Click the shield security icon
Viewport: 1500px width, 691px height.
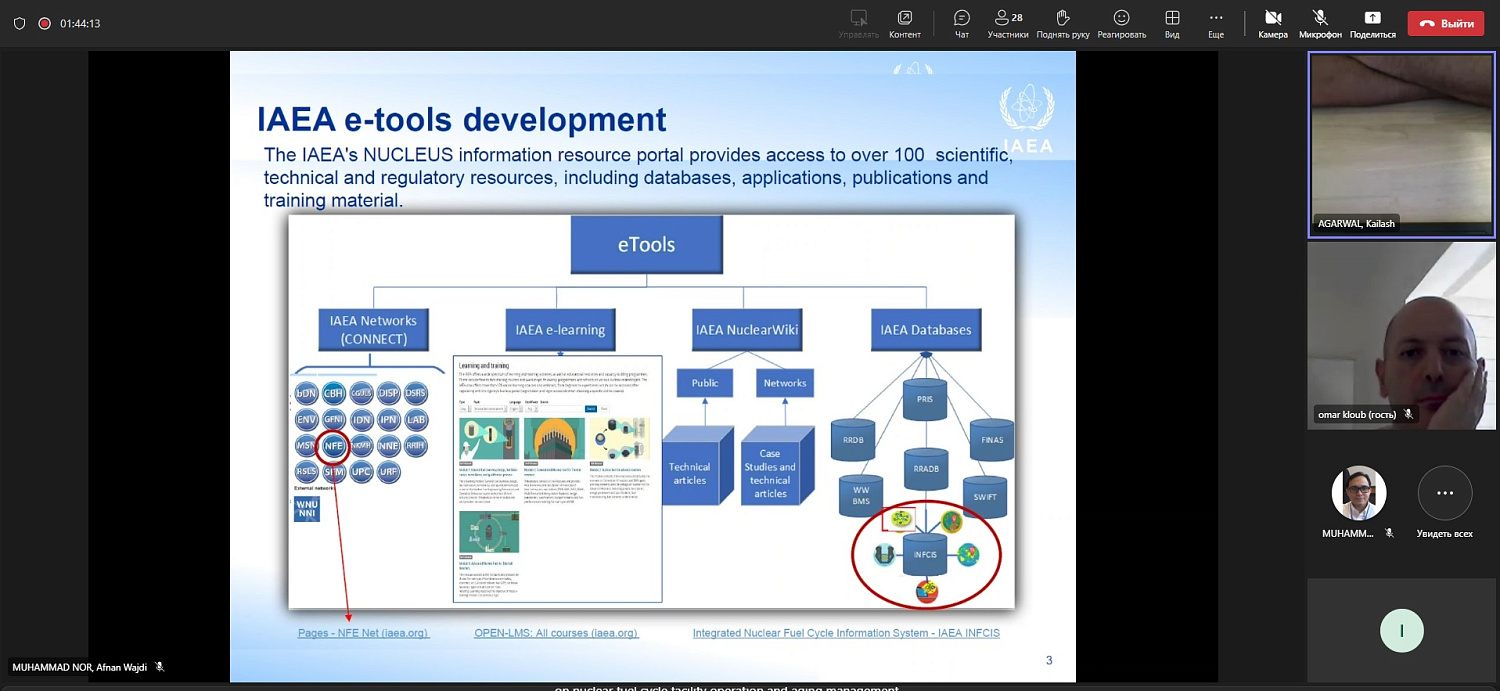click(19, 23)
